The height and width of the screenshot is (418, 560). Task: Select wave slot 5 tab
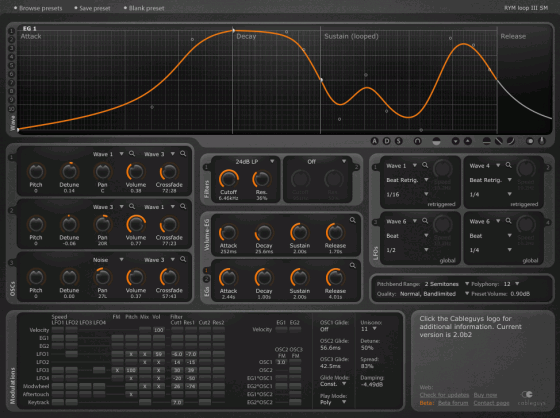click(11, 65)
